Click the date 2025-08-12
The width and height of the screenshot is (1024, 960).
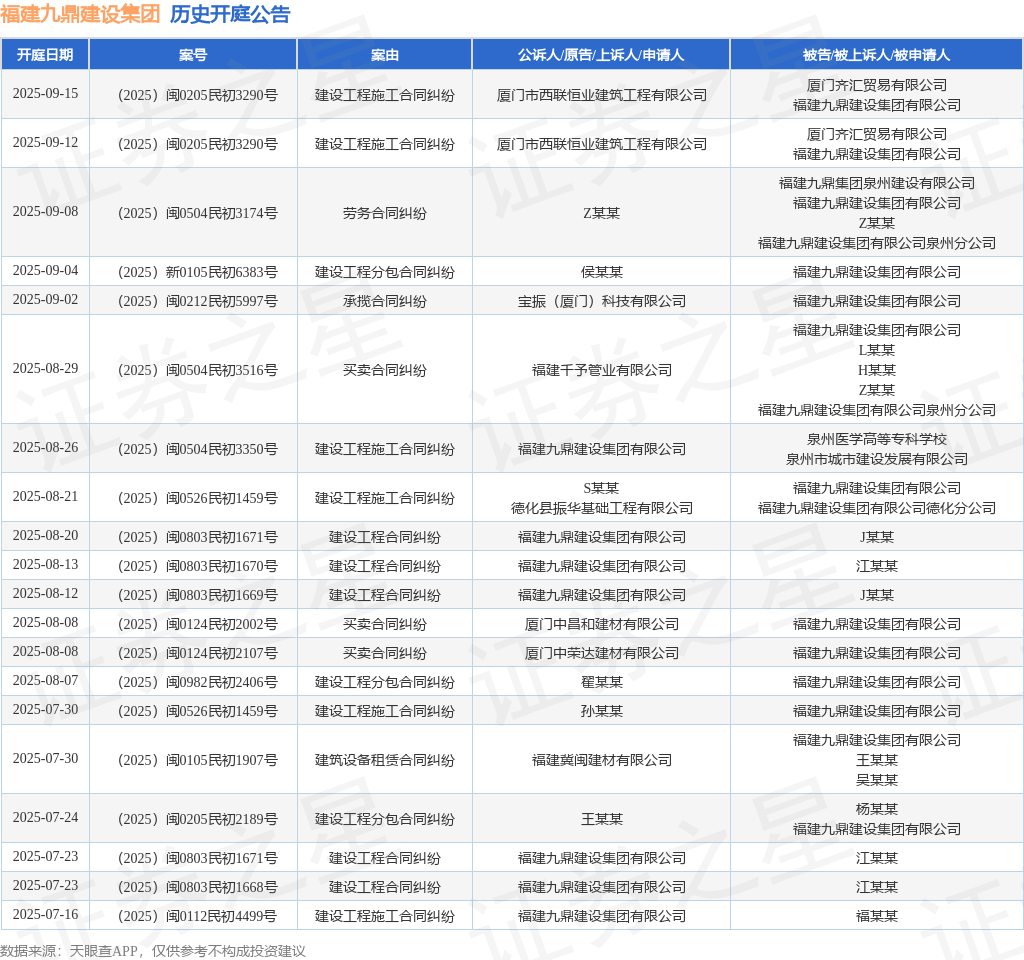coord(45,594)
